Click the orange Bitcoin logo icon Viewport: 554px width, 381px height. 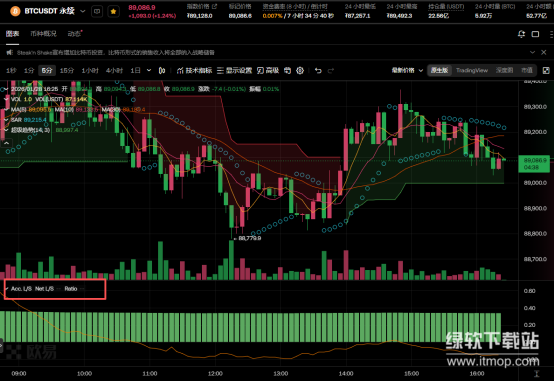(15, 11)
